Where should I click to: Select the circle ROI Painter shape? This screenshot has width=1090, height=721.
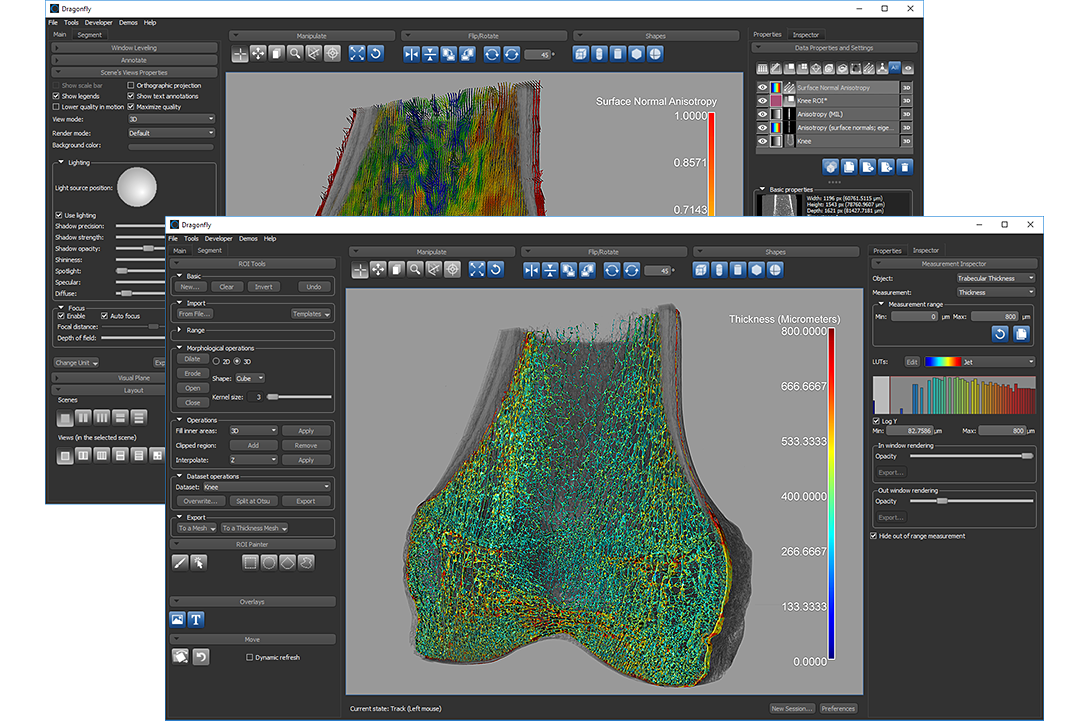(x=269, y=562)
